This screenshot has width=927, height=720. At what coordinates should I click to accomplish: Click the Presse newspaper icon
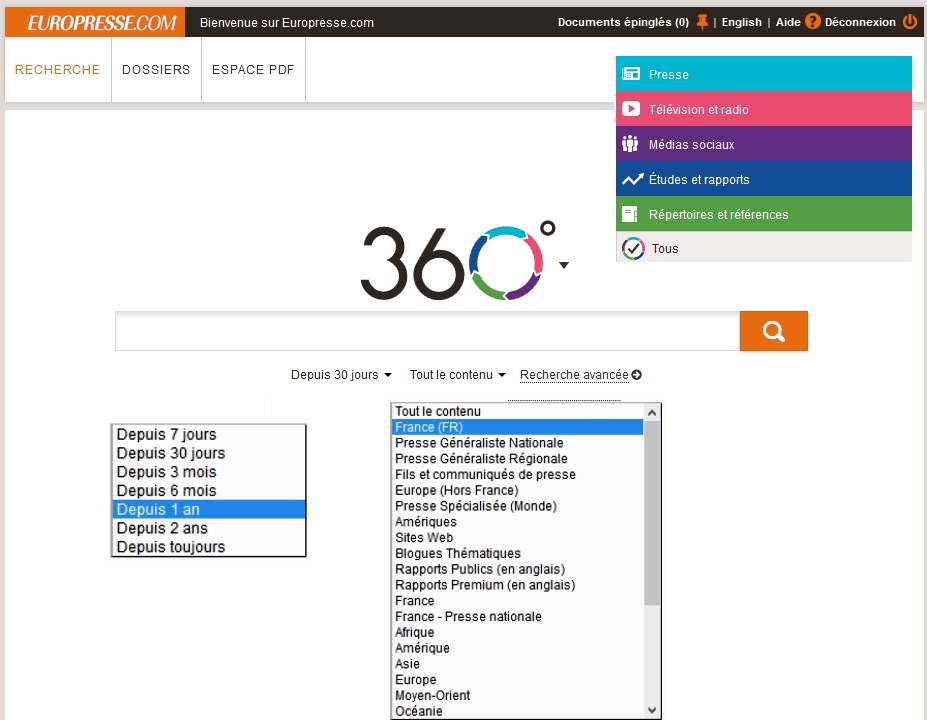pos(630,74)
